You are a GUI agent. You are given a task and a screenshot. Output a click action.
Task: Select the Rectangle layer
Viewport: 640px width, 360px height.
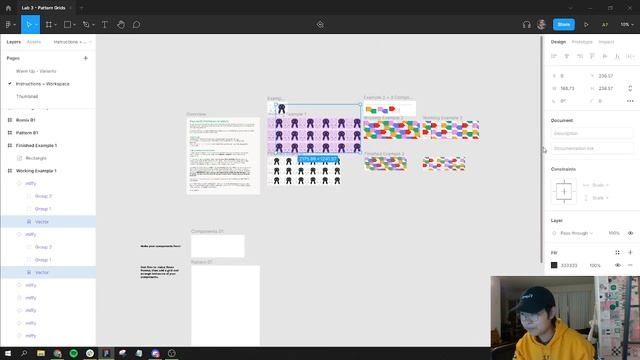36,158
